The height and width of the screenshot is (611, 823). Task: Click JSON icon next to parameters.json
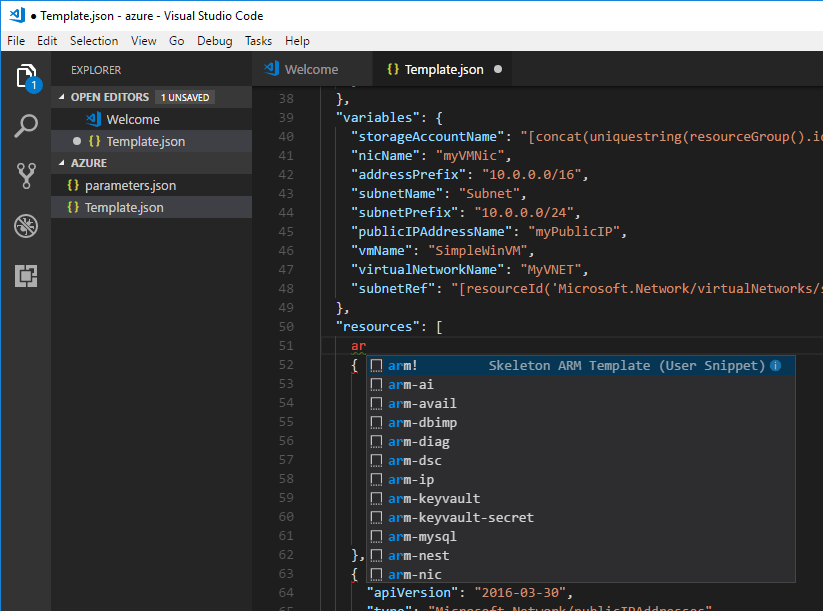point(73,185)
